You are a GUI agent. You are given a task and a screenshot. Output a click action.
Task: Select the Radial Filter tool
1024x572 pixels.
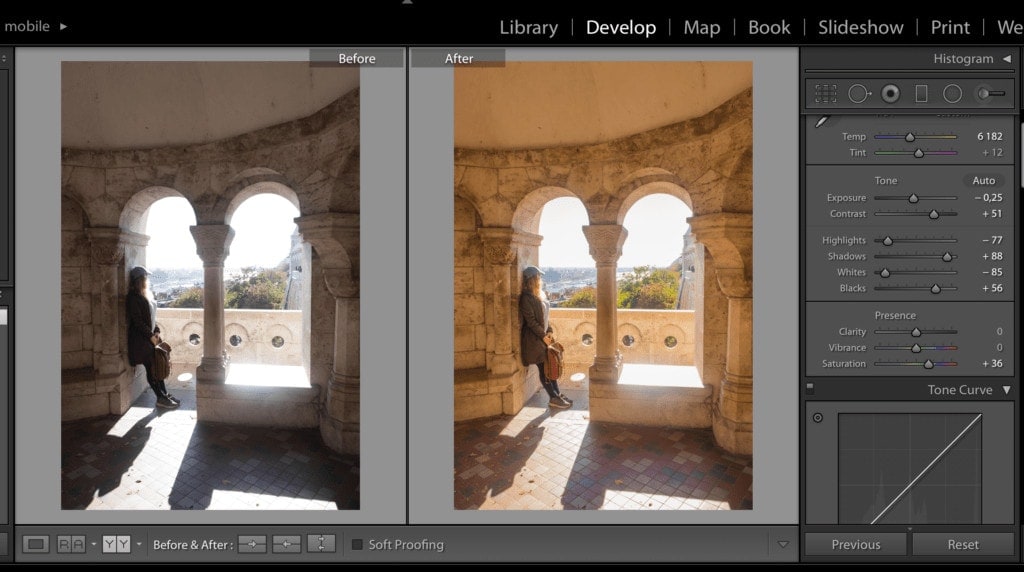click(x=952, y=94)
